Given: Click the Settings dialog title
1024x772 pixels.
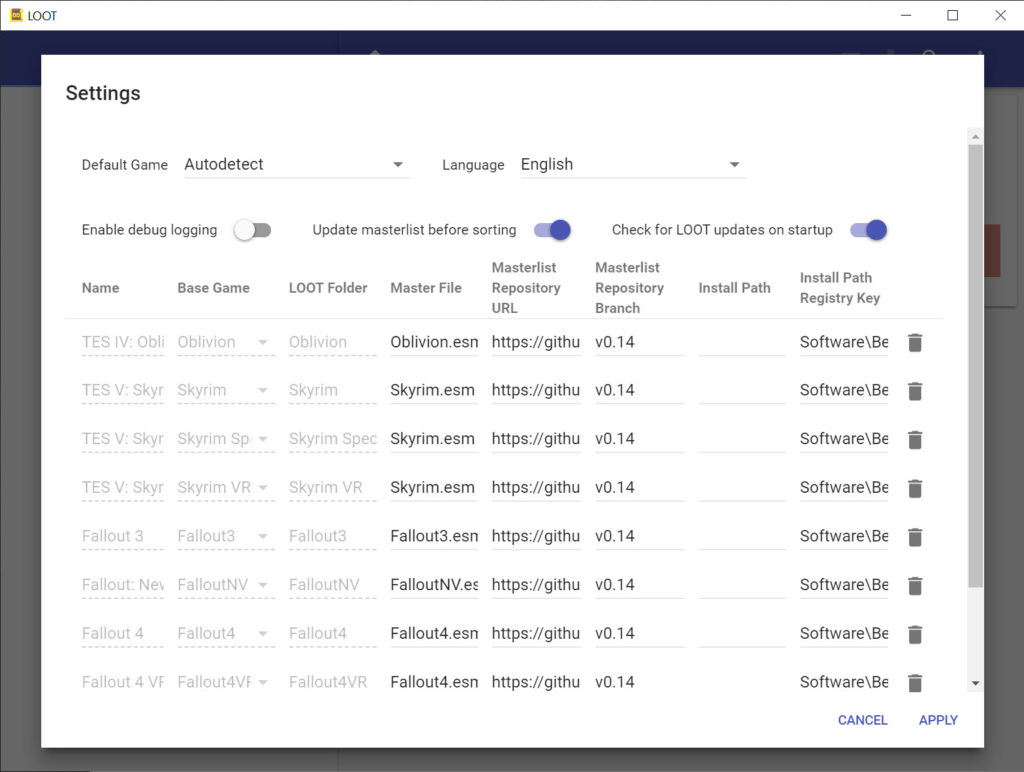Looking at the screenshot, I should click(x=103, y=93).
